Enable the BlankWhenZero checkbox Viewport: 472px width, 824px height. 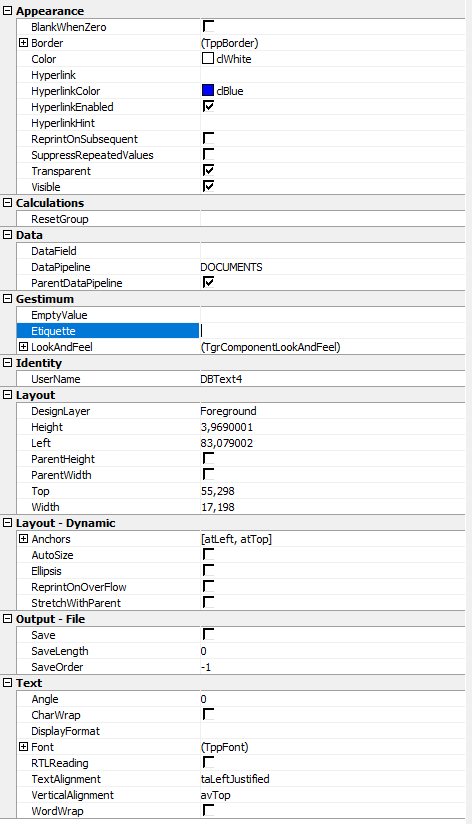tap(208, 26)
